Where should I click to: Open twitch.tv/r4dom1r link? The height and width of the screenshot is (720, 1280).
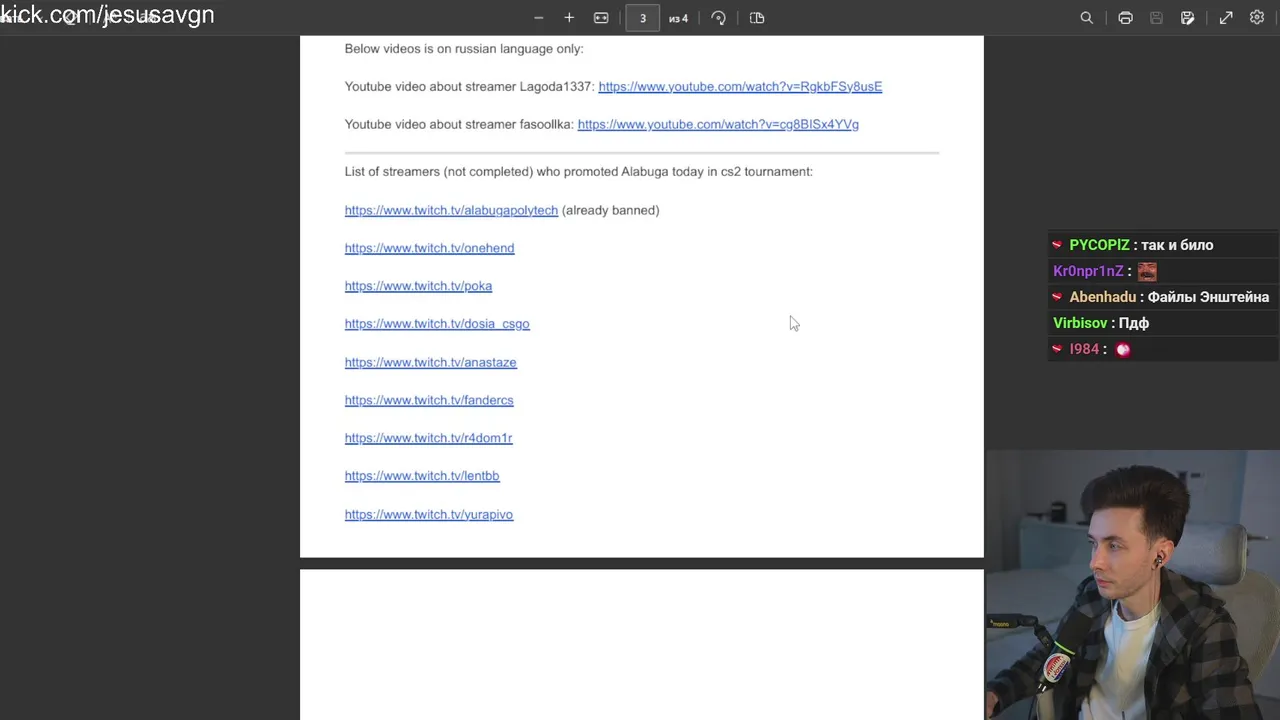click(x=428, y=439)
